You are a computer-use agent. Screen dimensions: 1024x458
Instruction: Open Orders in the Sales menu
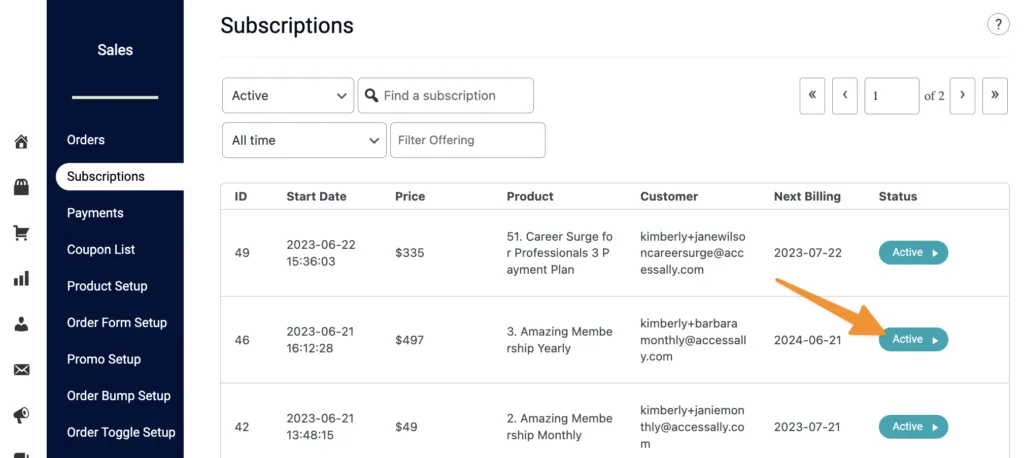(x=86, y=140)
